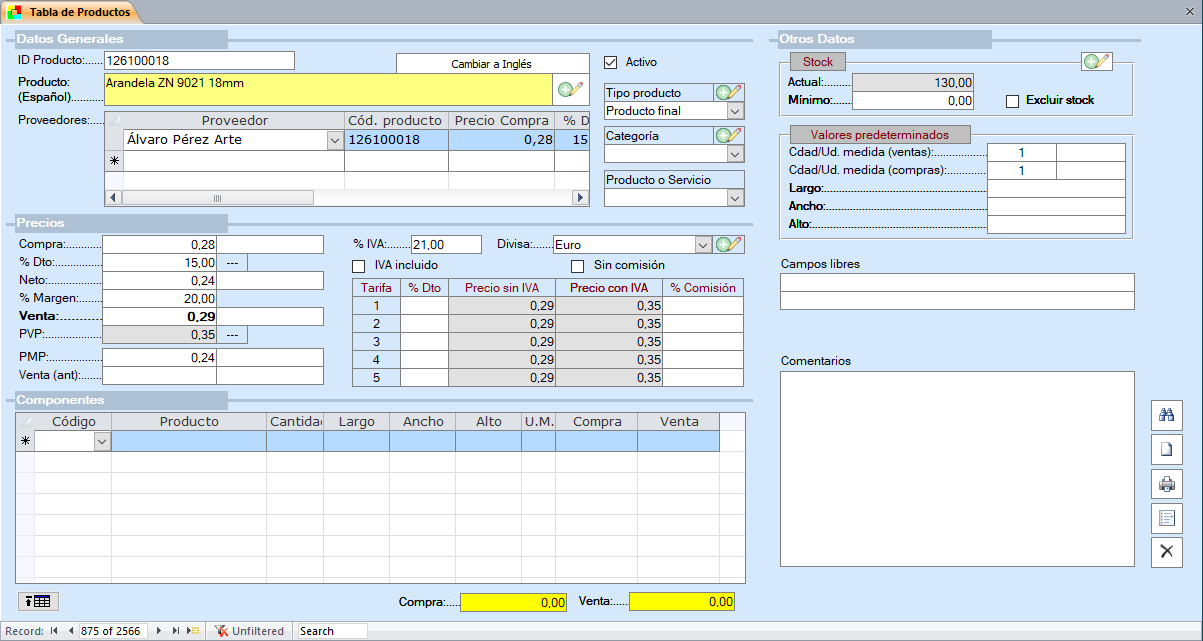Viewport: 1203px width, 641px height.
Task: Click the table import icon below Componentes
Action: (x=38, y=601)
